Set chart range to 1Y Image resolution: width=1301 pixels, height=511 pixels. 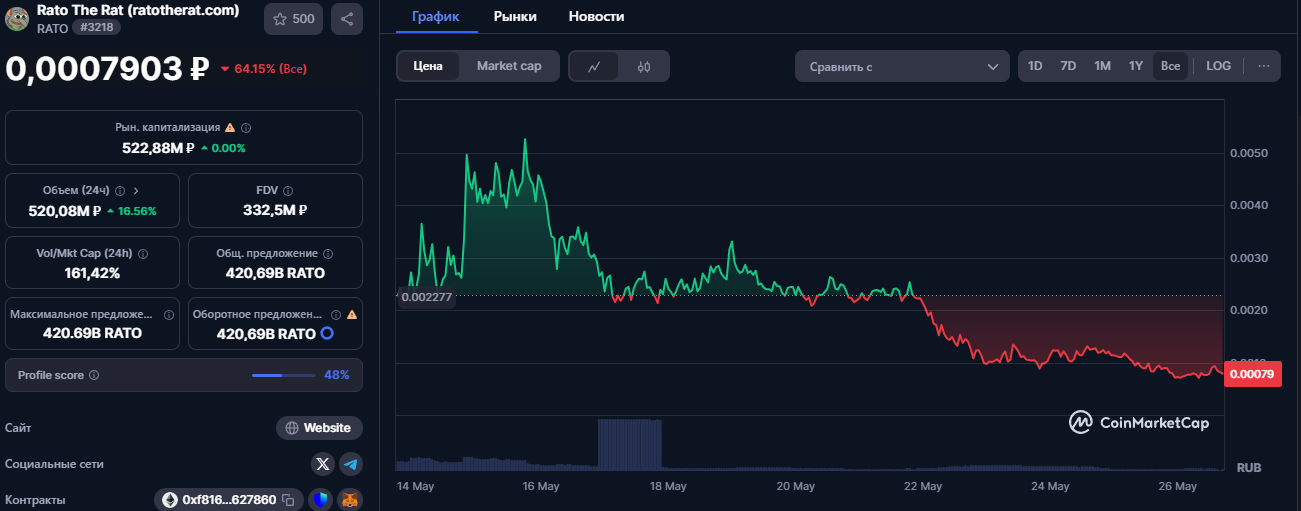(1136, 66)
